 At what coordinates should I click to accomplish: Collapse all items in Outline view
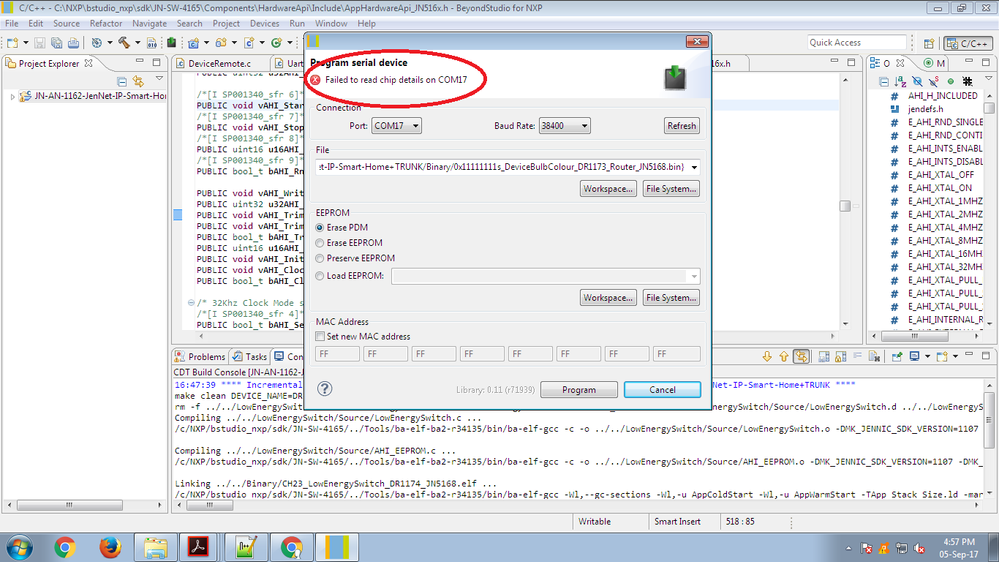point(884,82)
